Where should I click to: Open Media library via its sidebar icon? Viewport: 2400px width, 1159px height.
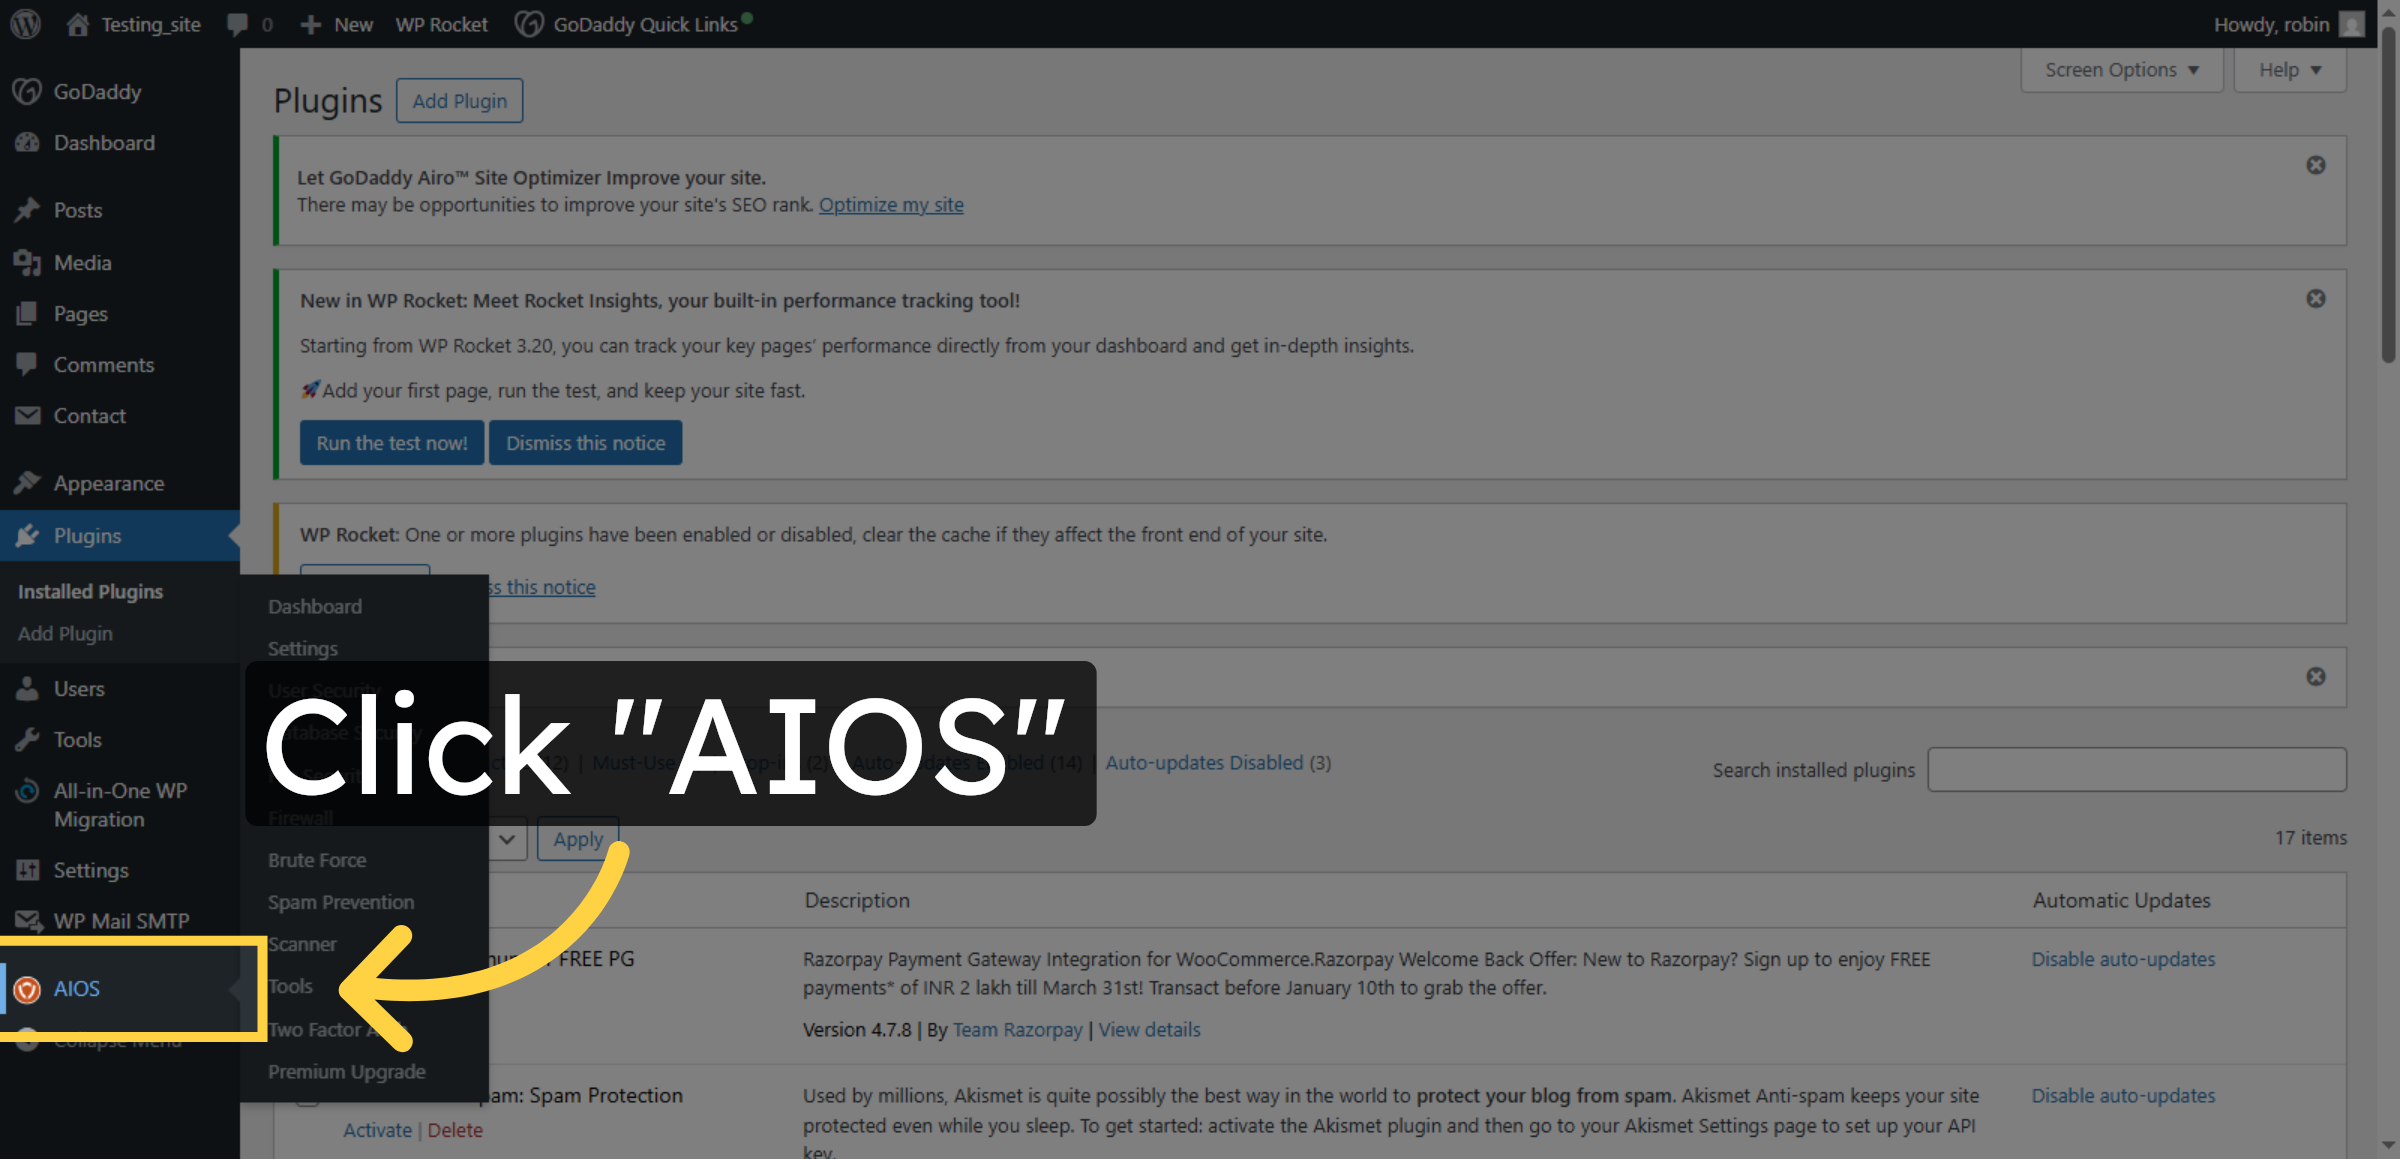pos(29,262)
